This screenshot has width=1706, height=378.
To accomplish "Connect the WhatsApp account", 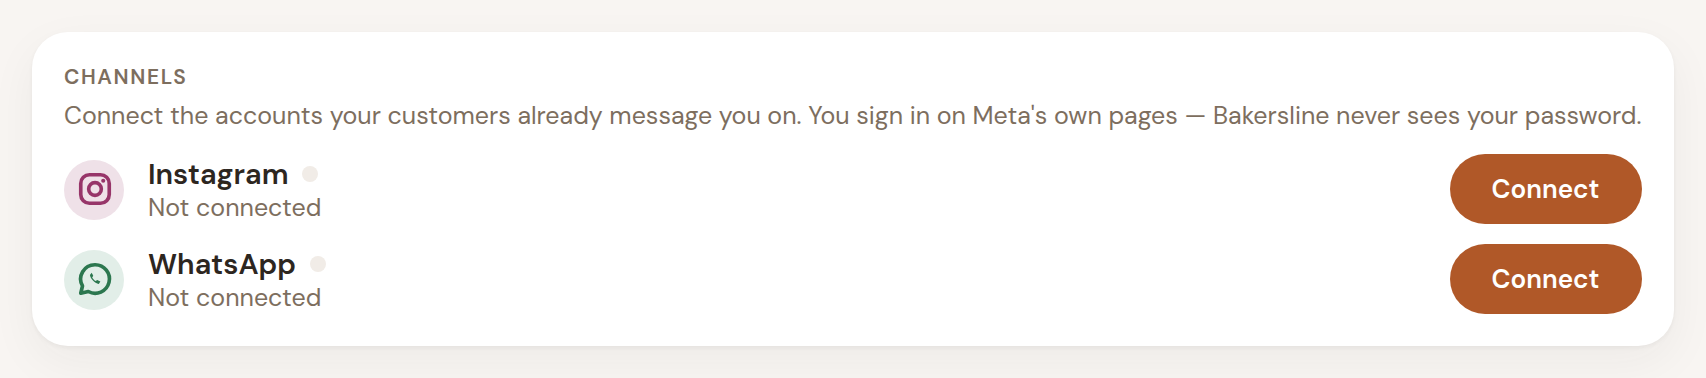I will pyautogui.click(x=1545, y=279).
